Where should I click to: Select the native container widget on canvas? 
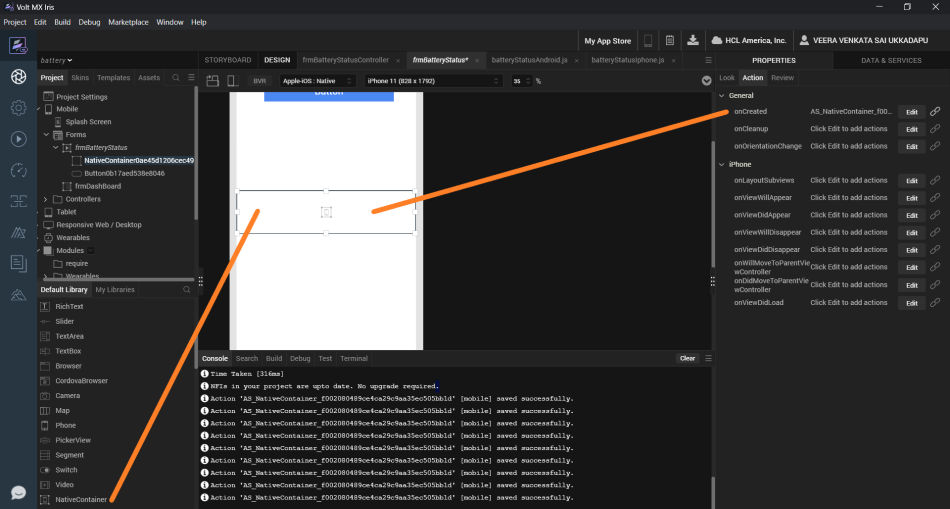pos(326,212)
